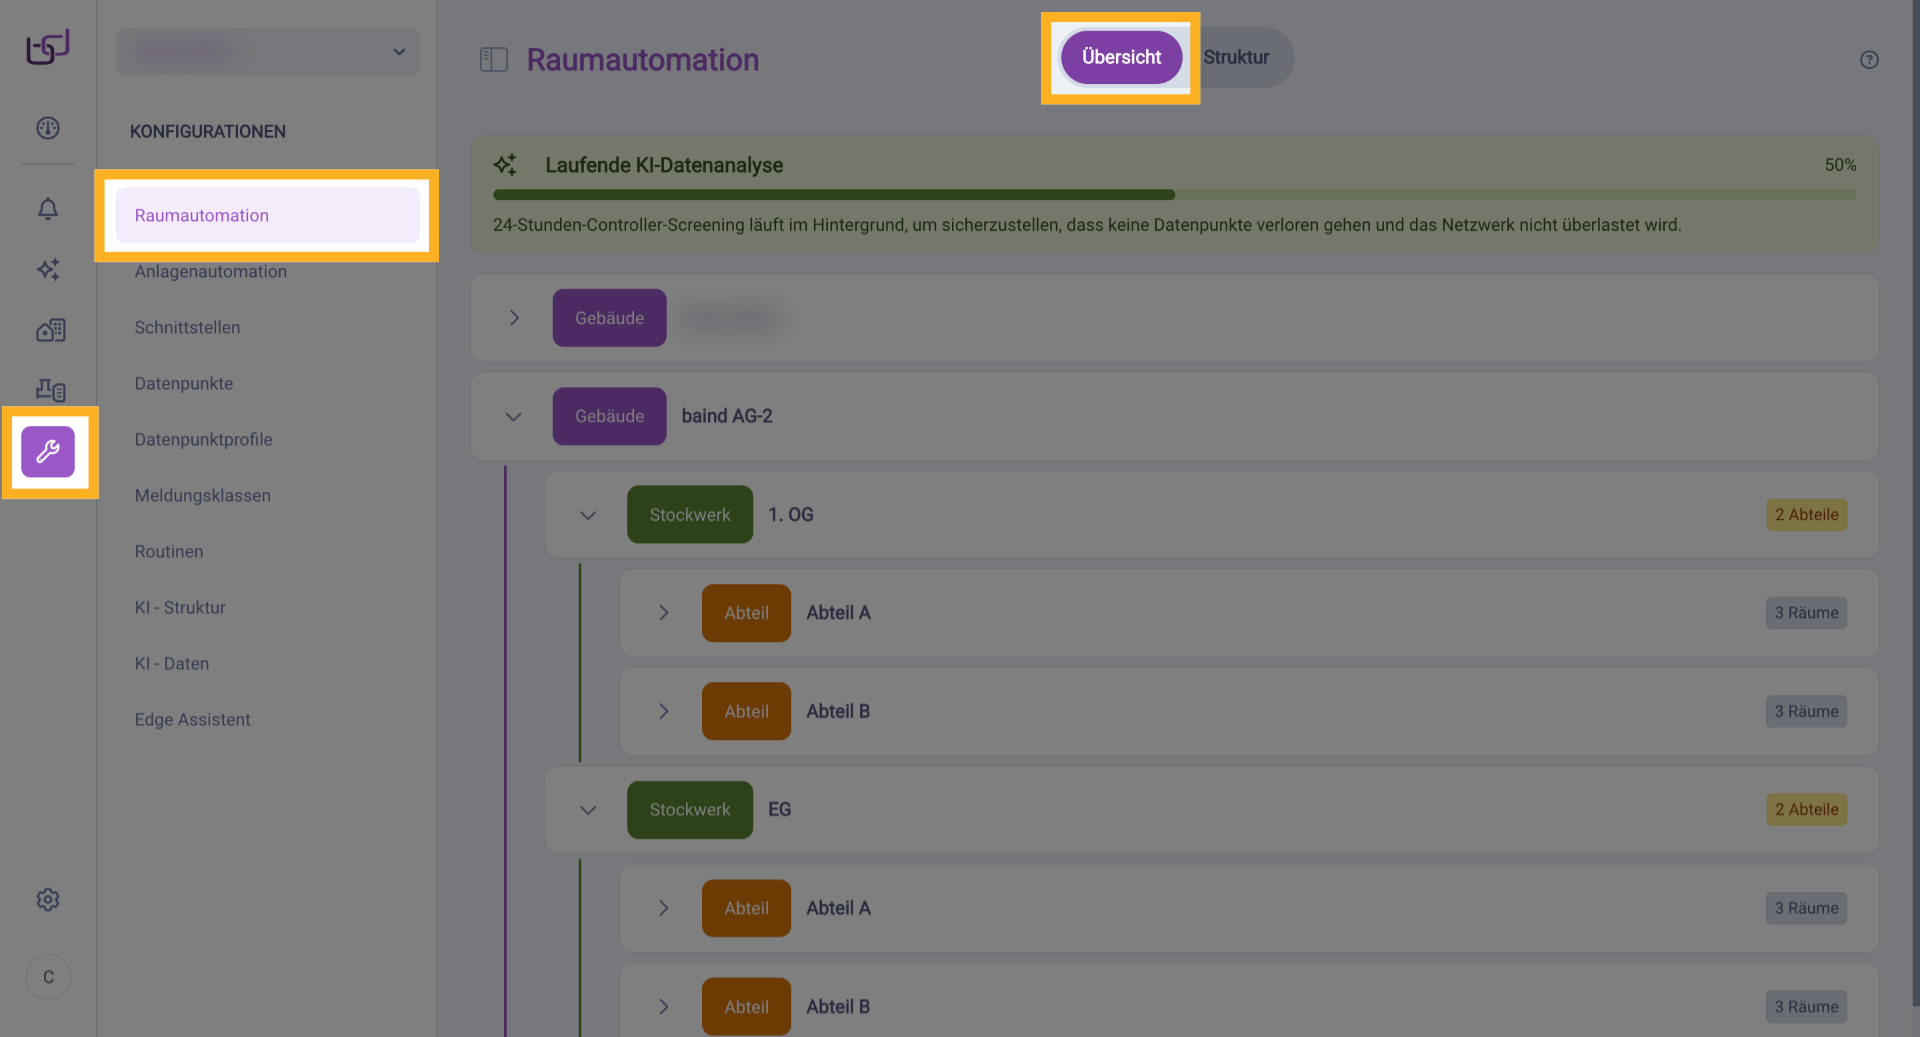Click the panel icon beside Raumautomation title
The image size is (1920, 1037).
pyautogui.click(x=493, y=59)
